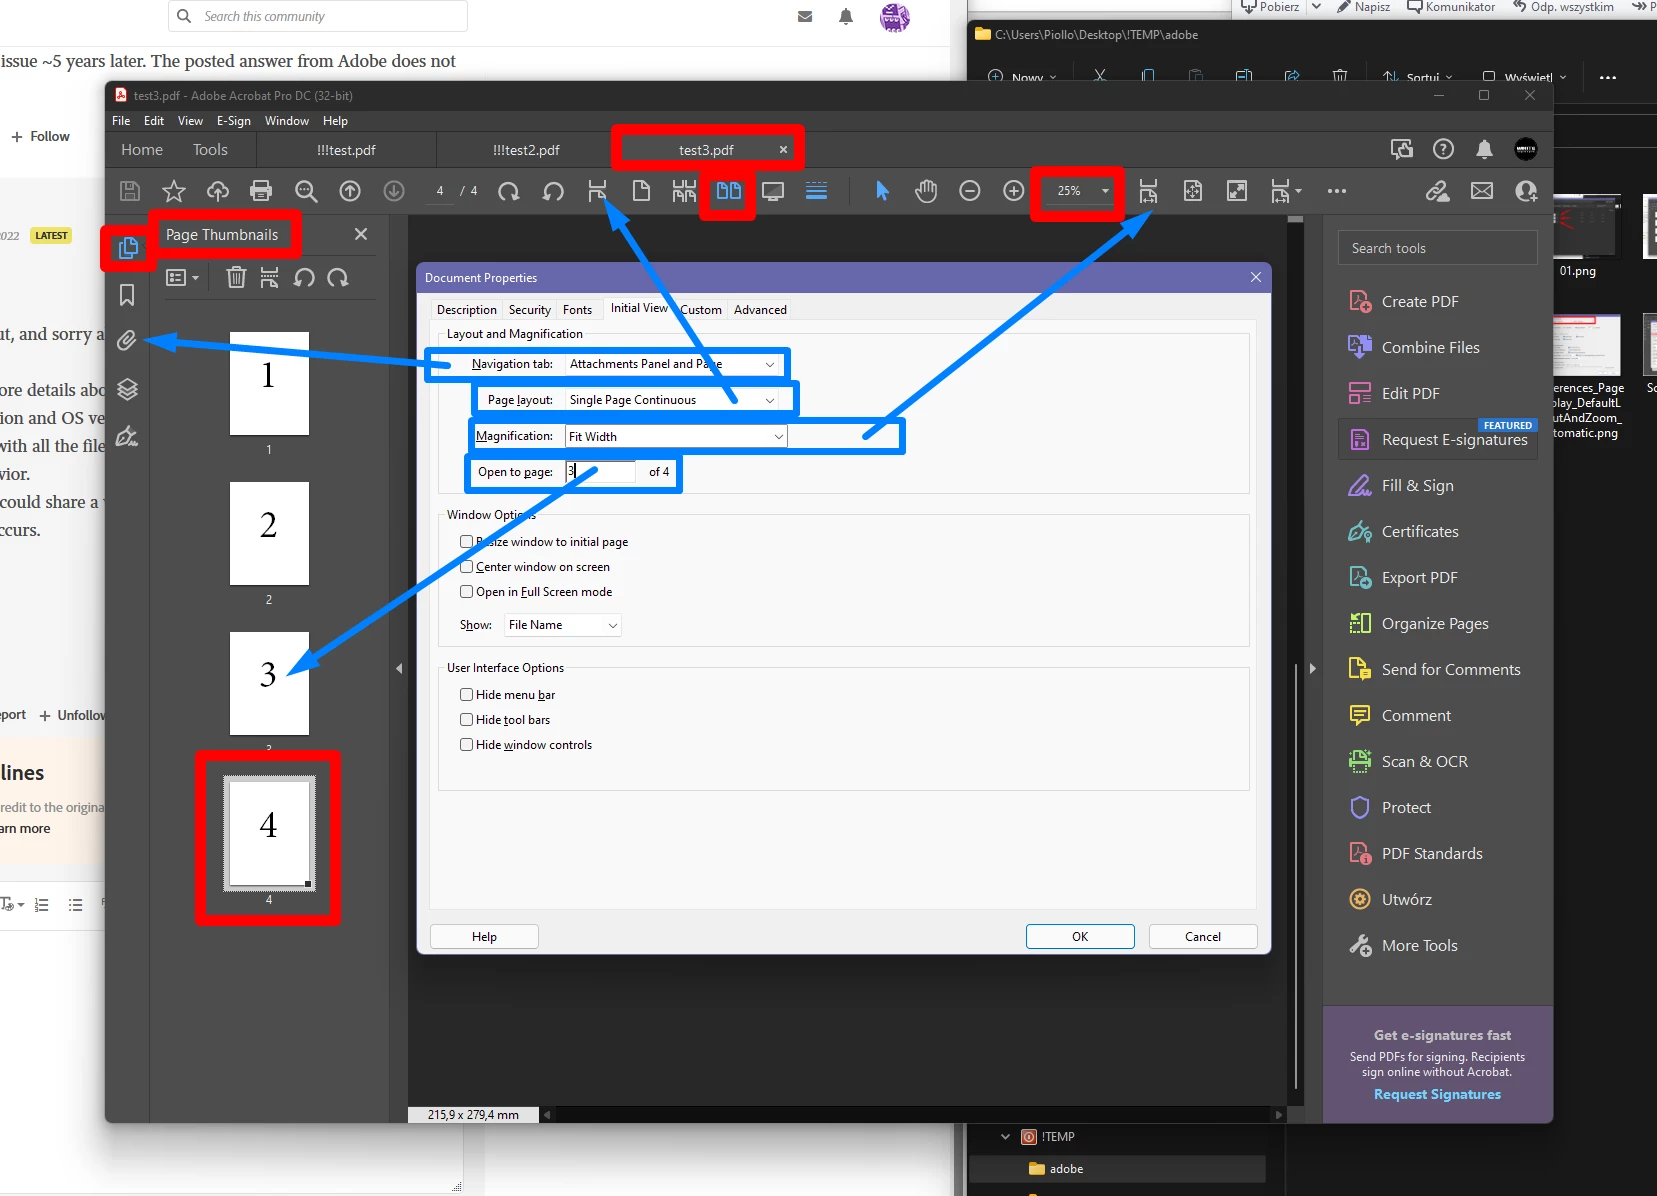Switch to the Fonts tab

click(578, 310)
